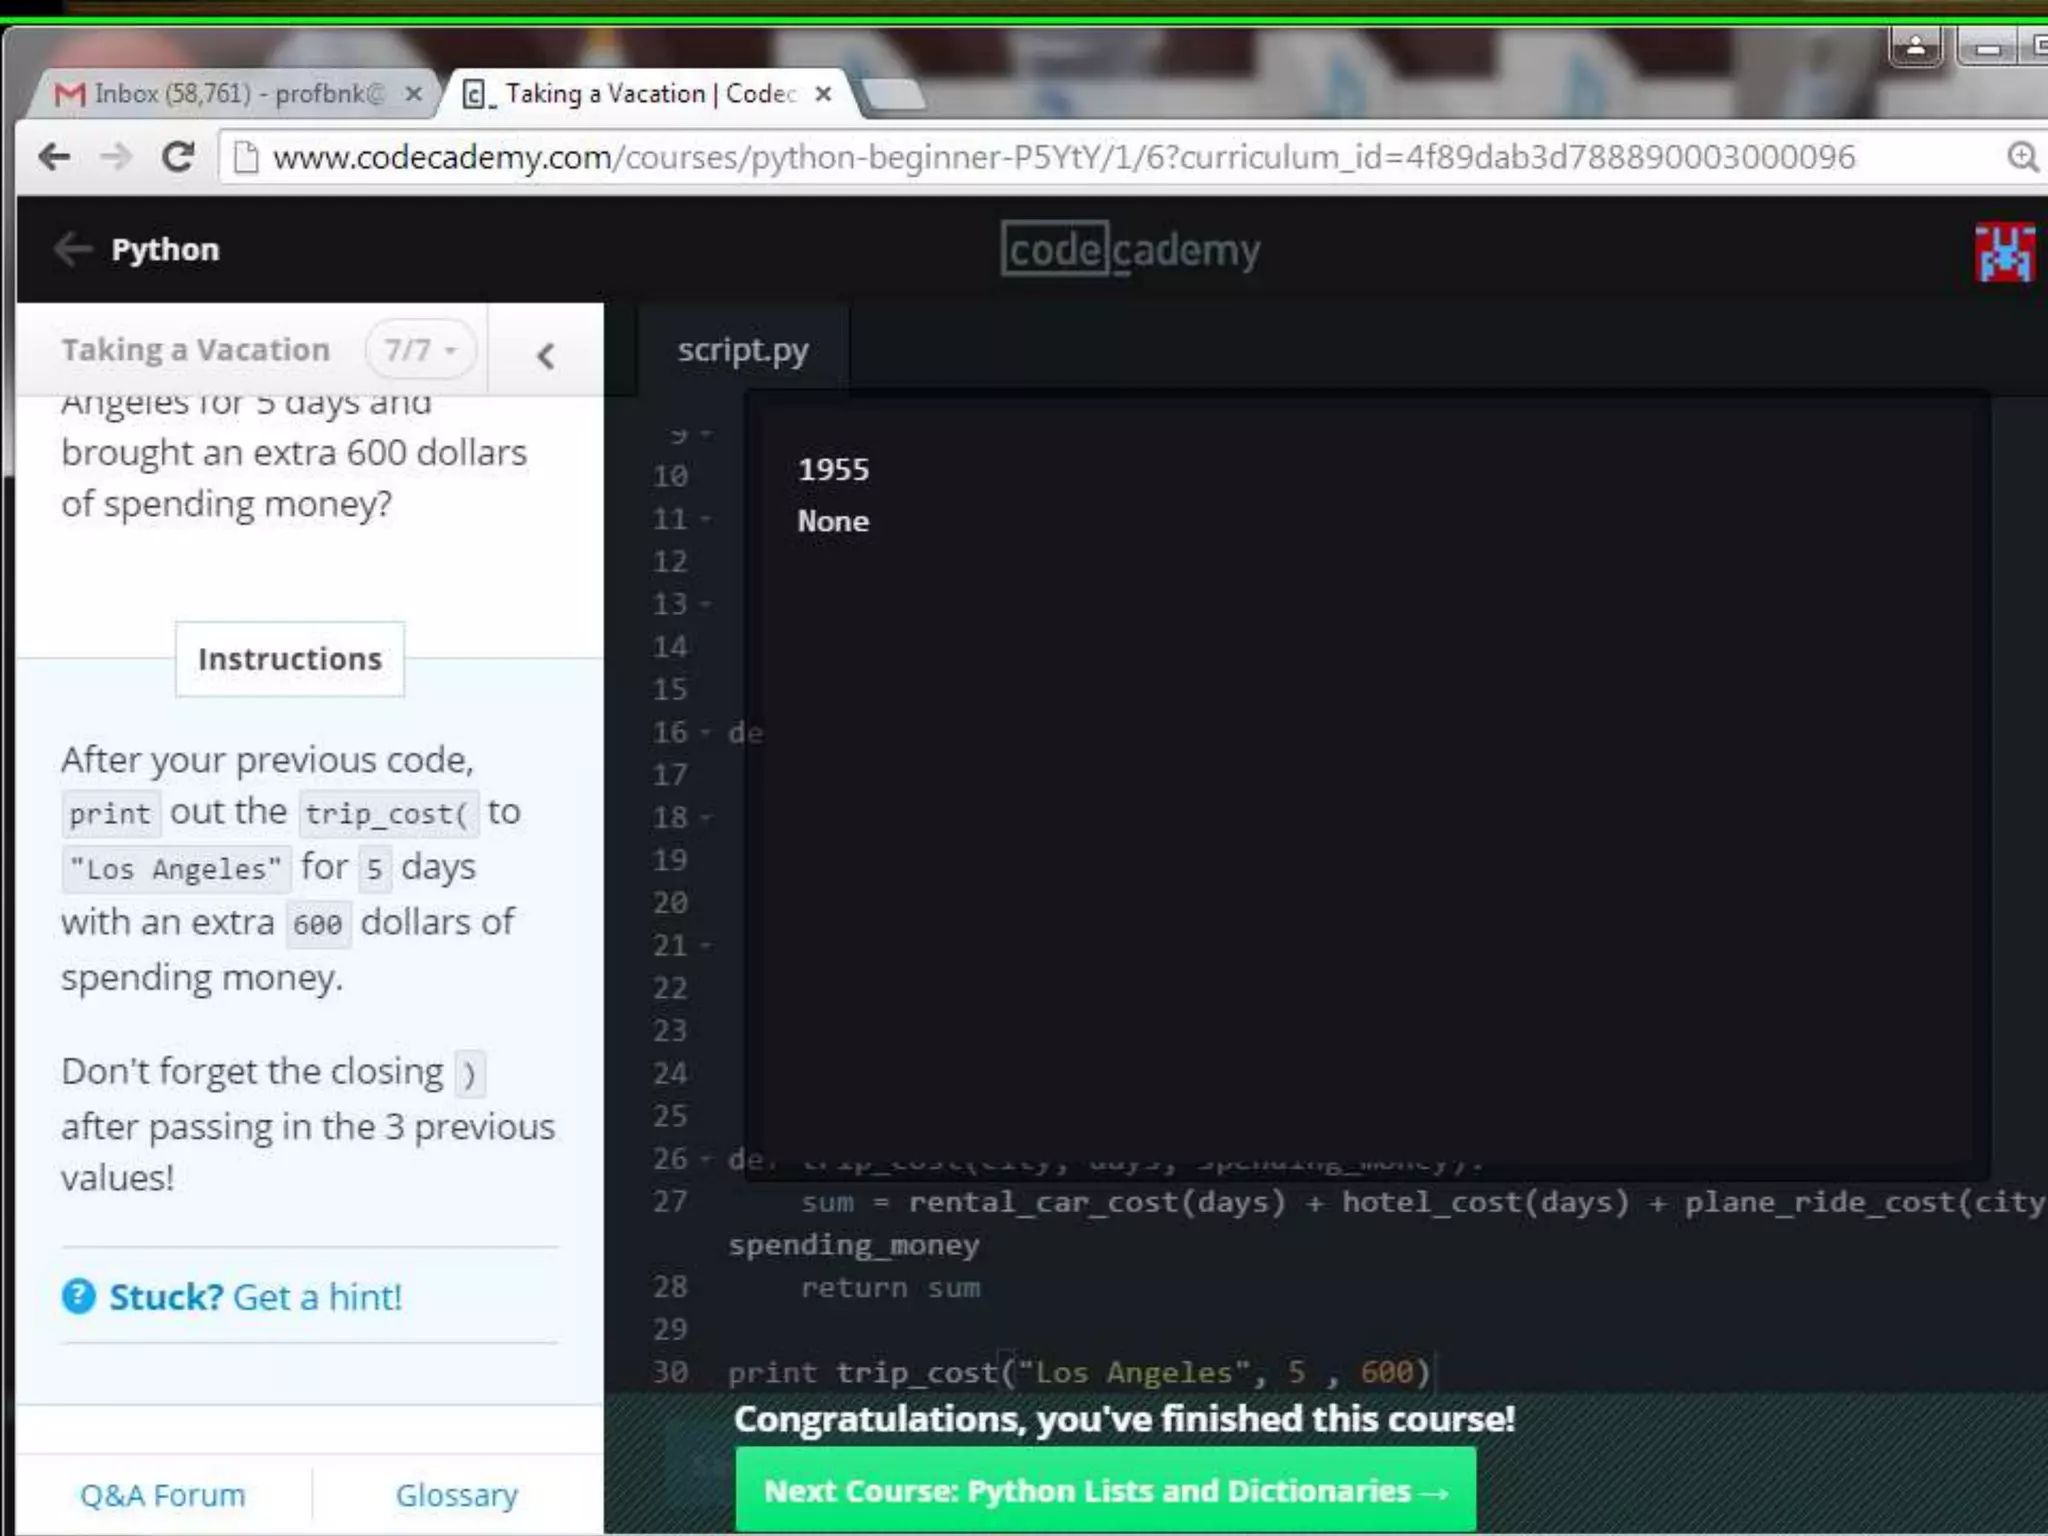Open the Stuck? Get a hint! link
The height and width of the screenshot is (1536, 2048).
(255, 1297)
